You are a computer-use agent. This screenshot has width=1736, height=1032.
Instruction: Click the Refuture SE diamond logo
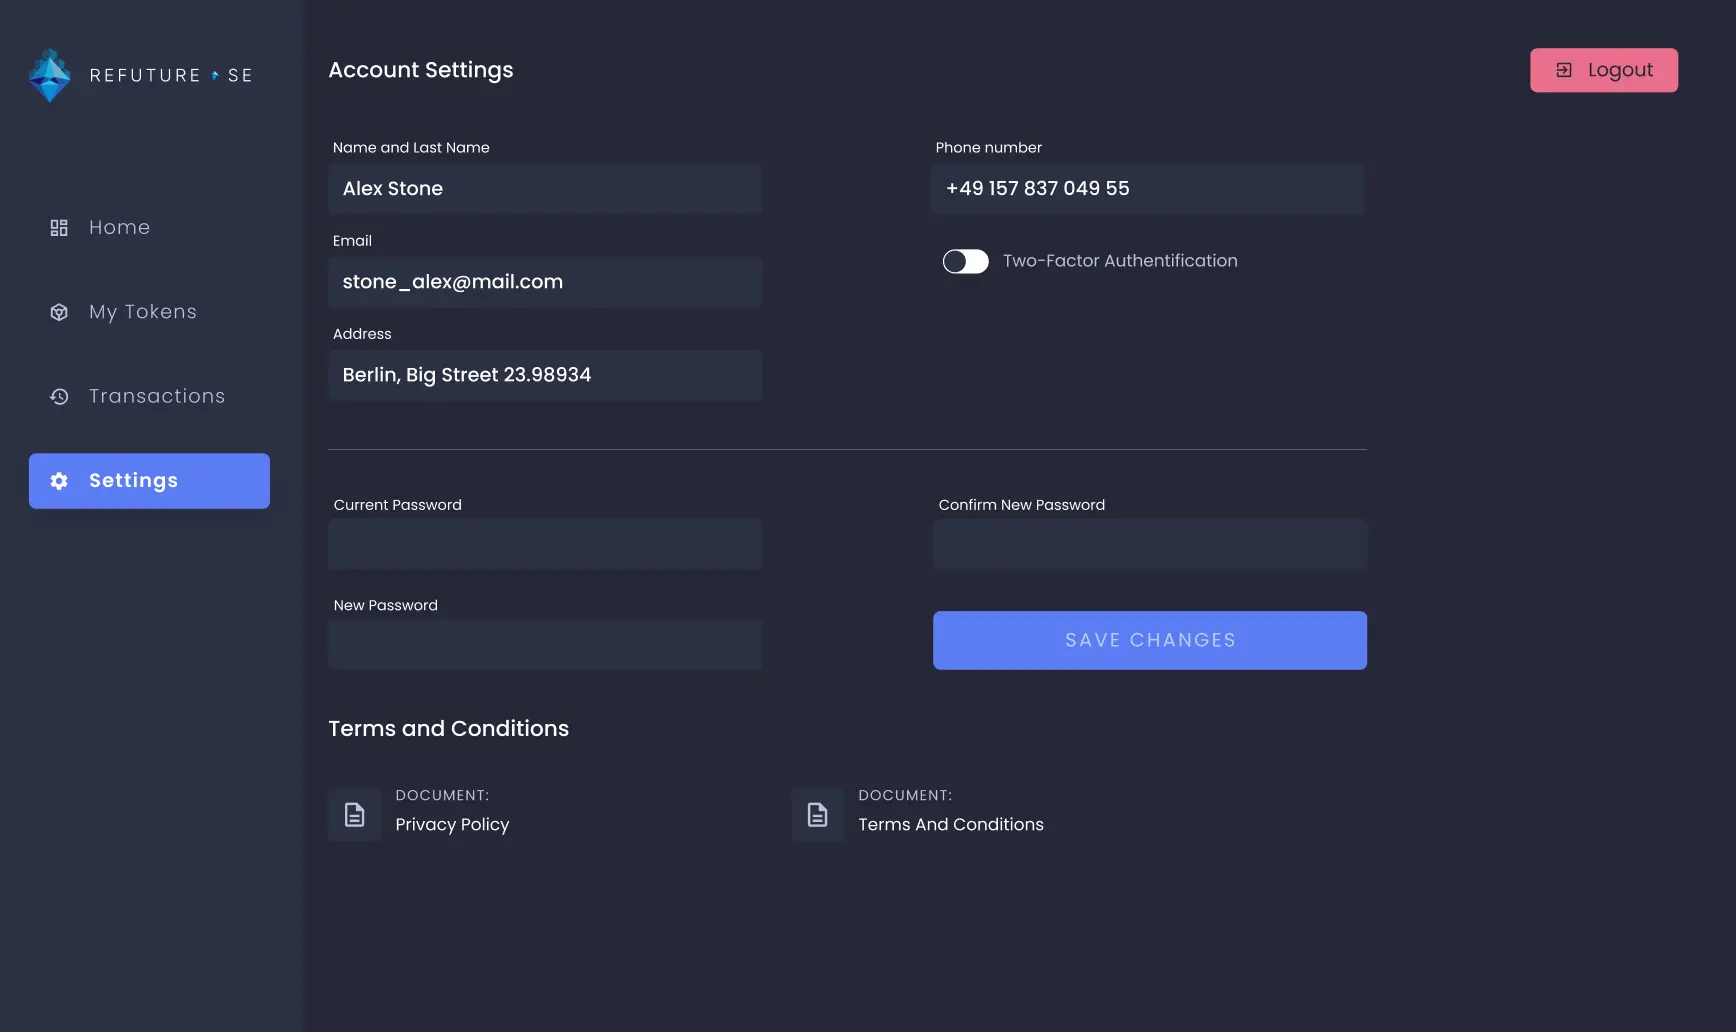[x=49, y=75]
